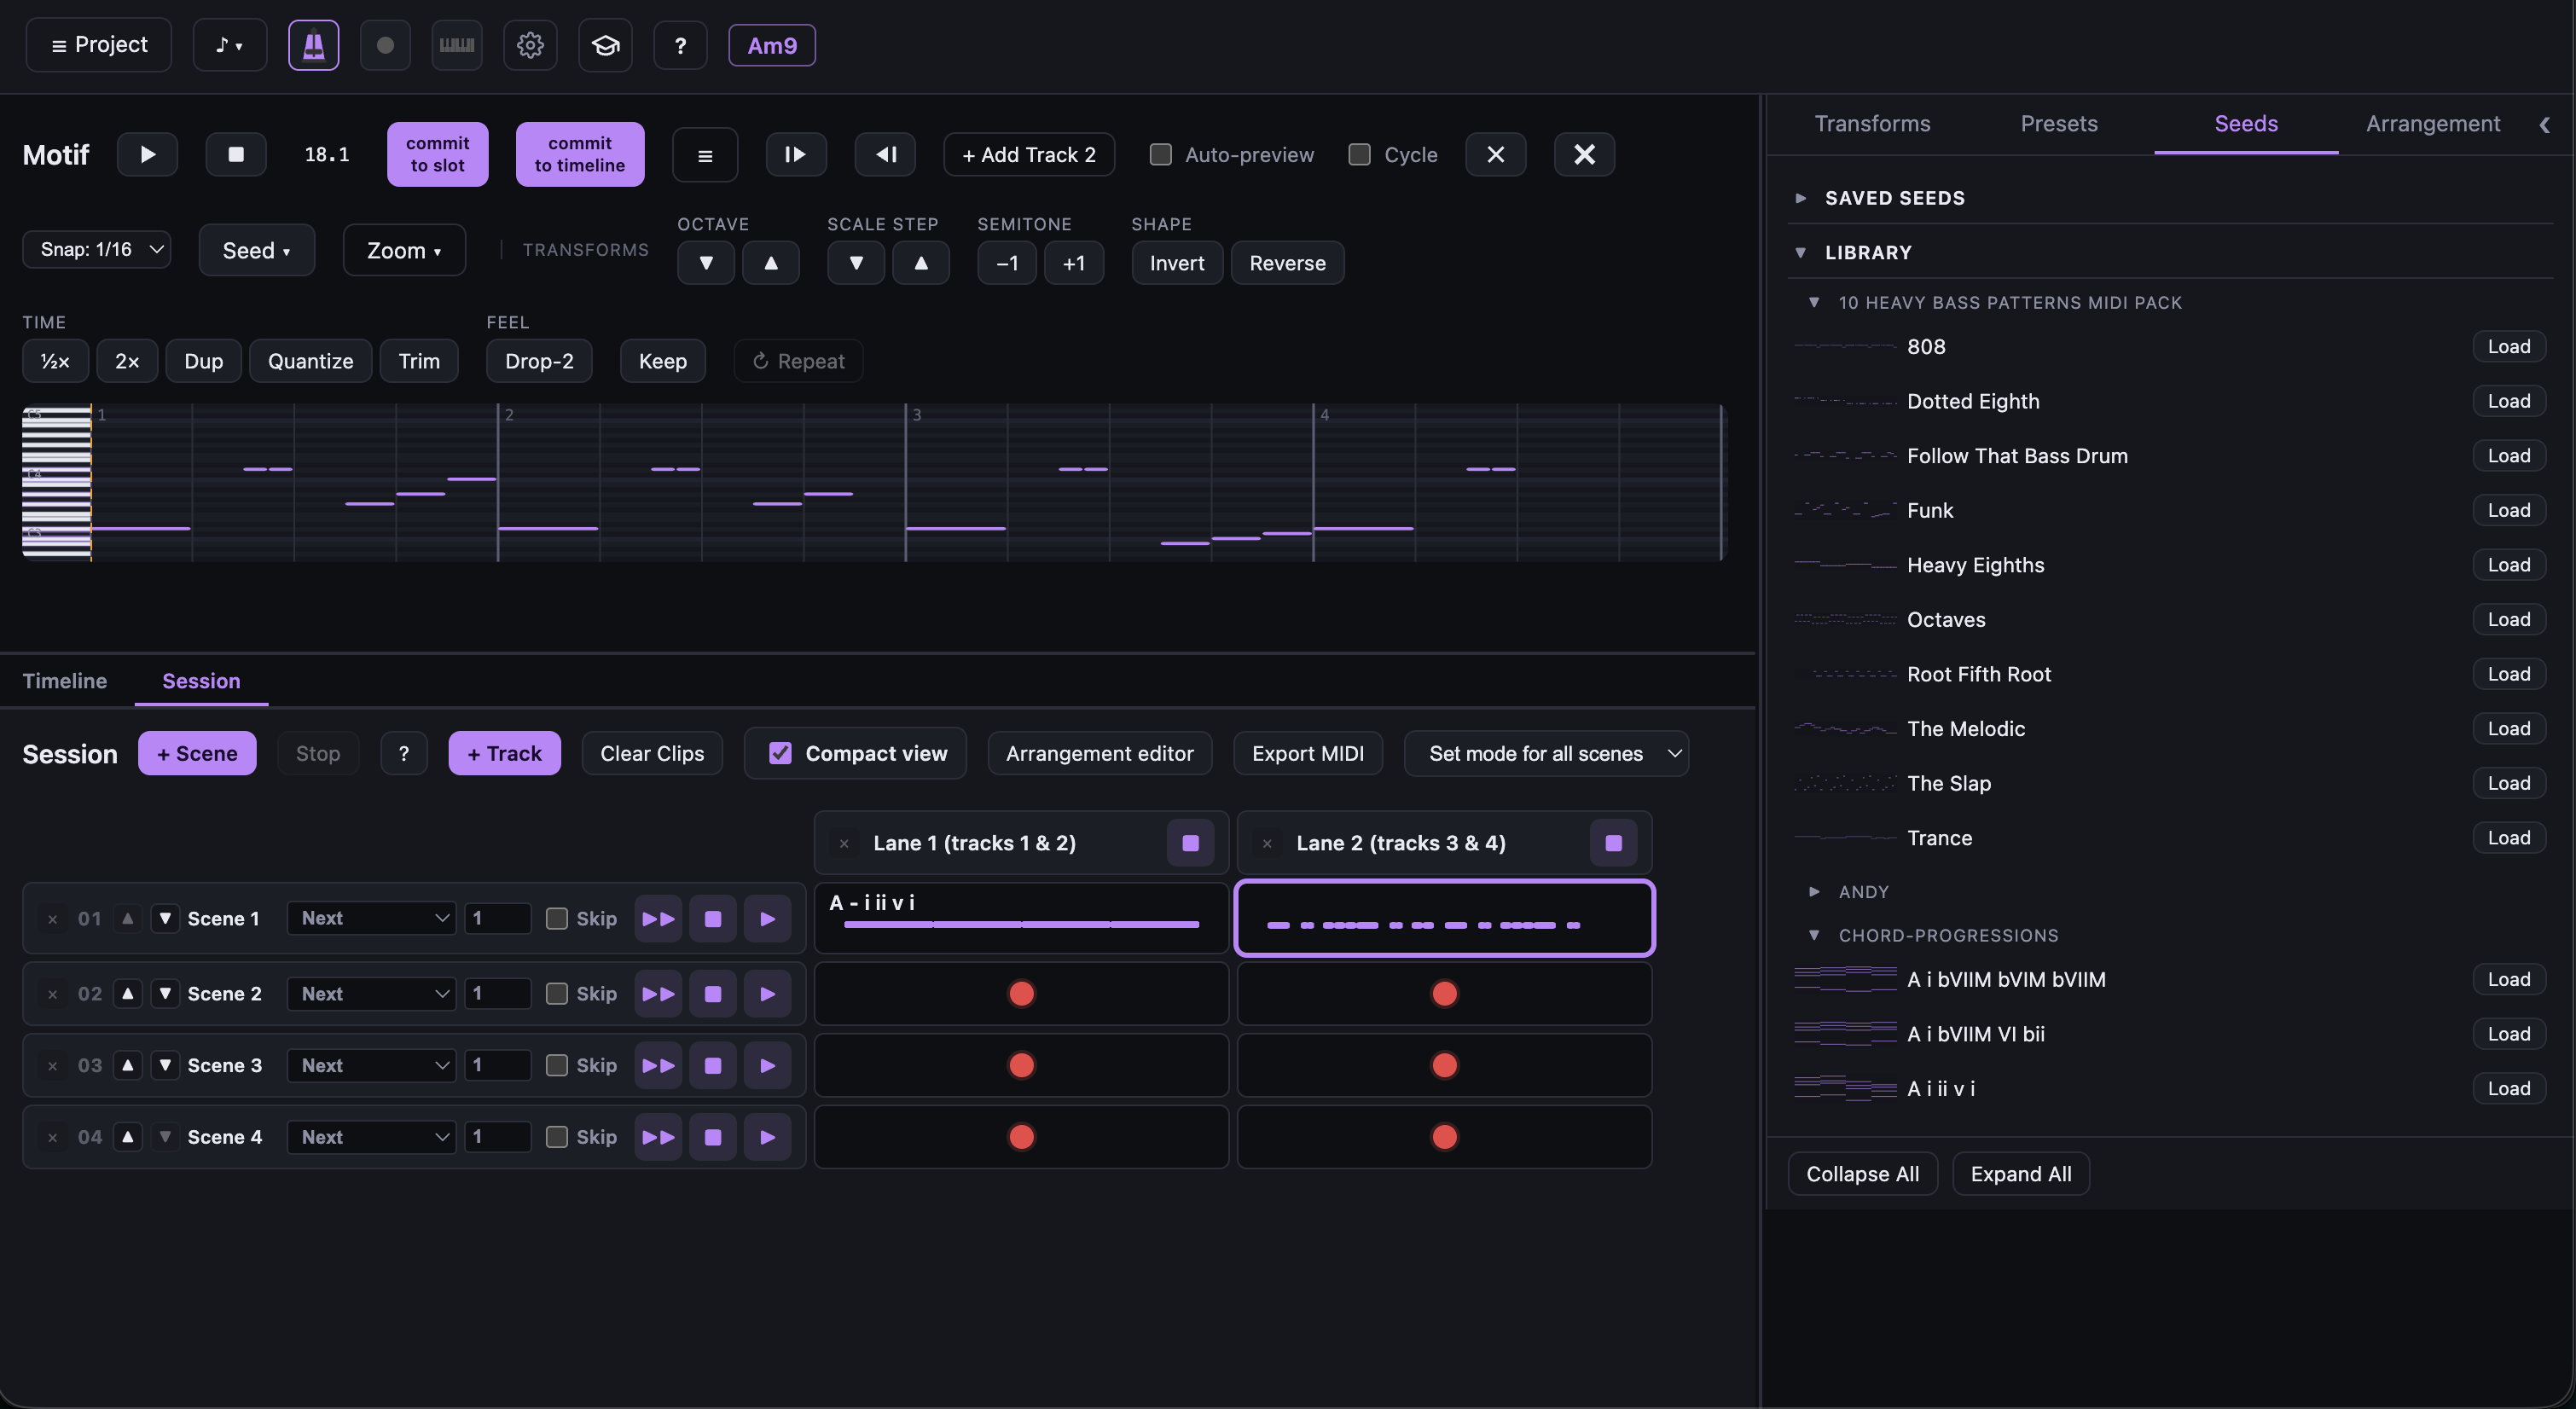This screenshot has height=1409, width=2576.
Task: Open the piano keyboard icon in top toolbar
Action: (x=457, y=45)
